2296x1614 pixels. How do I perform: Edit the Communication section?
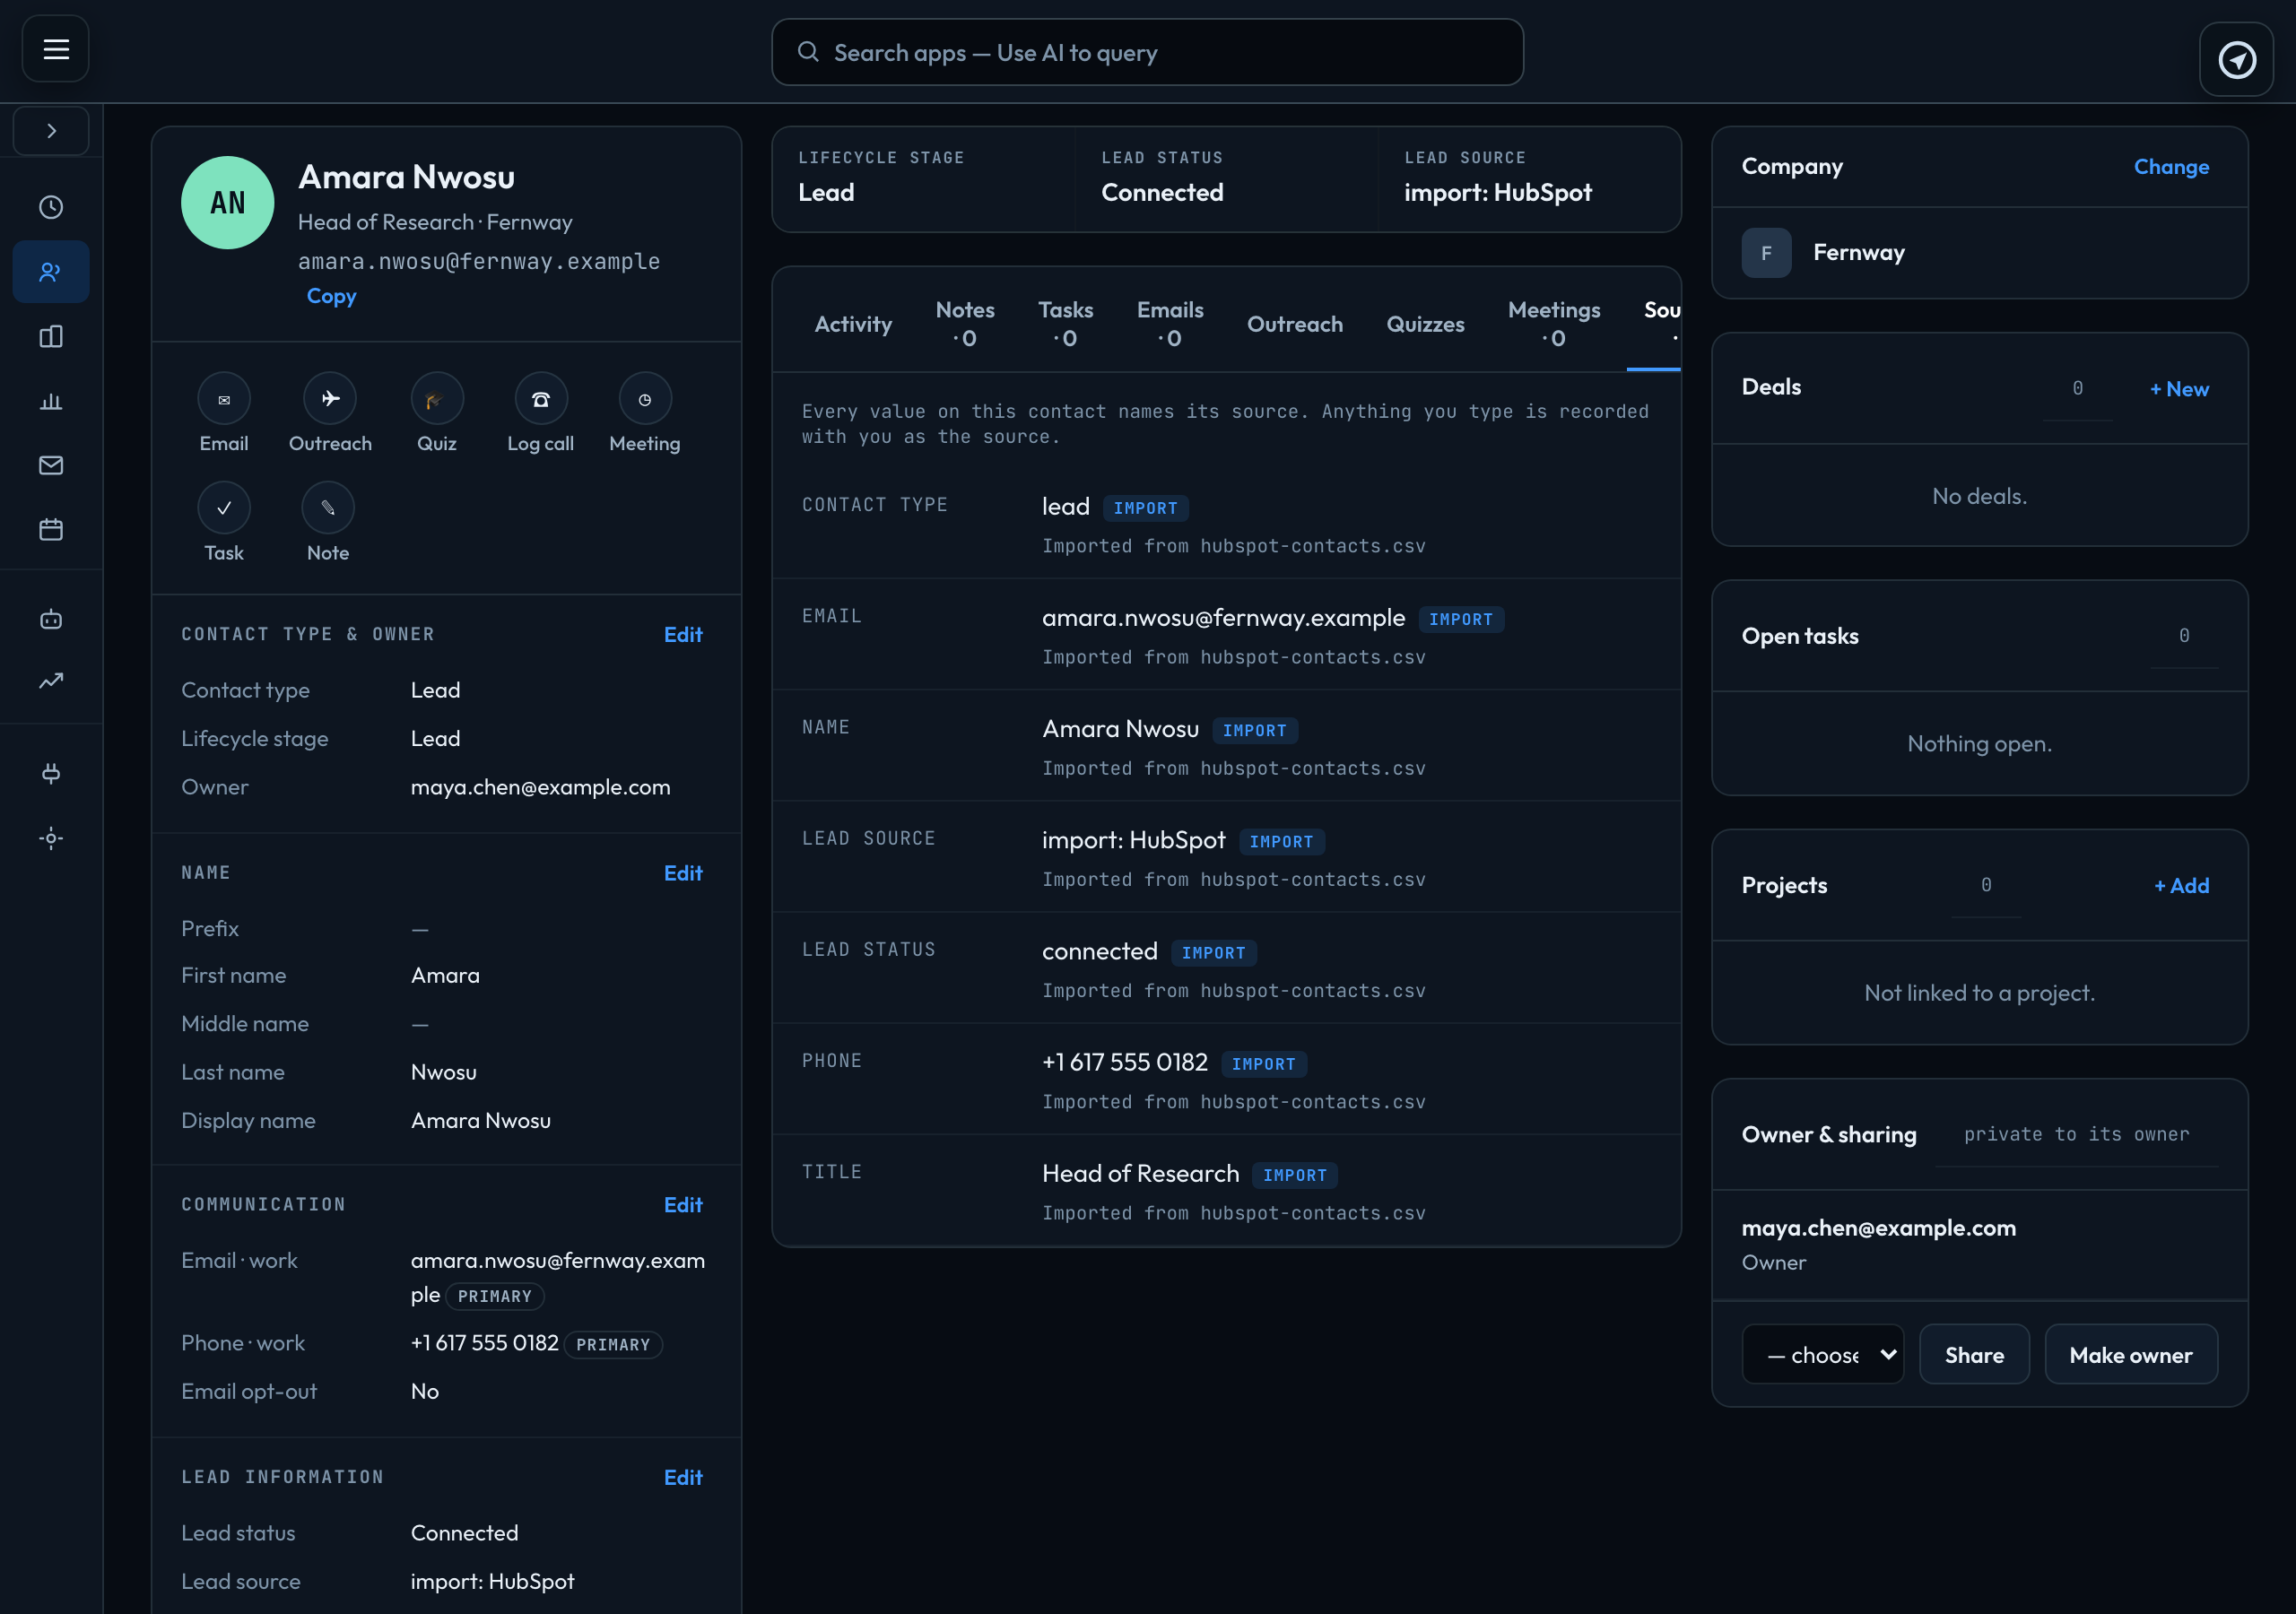[683, 1205]
